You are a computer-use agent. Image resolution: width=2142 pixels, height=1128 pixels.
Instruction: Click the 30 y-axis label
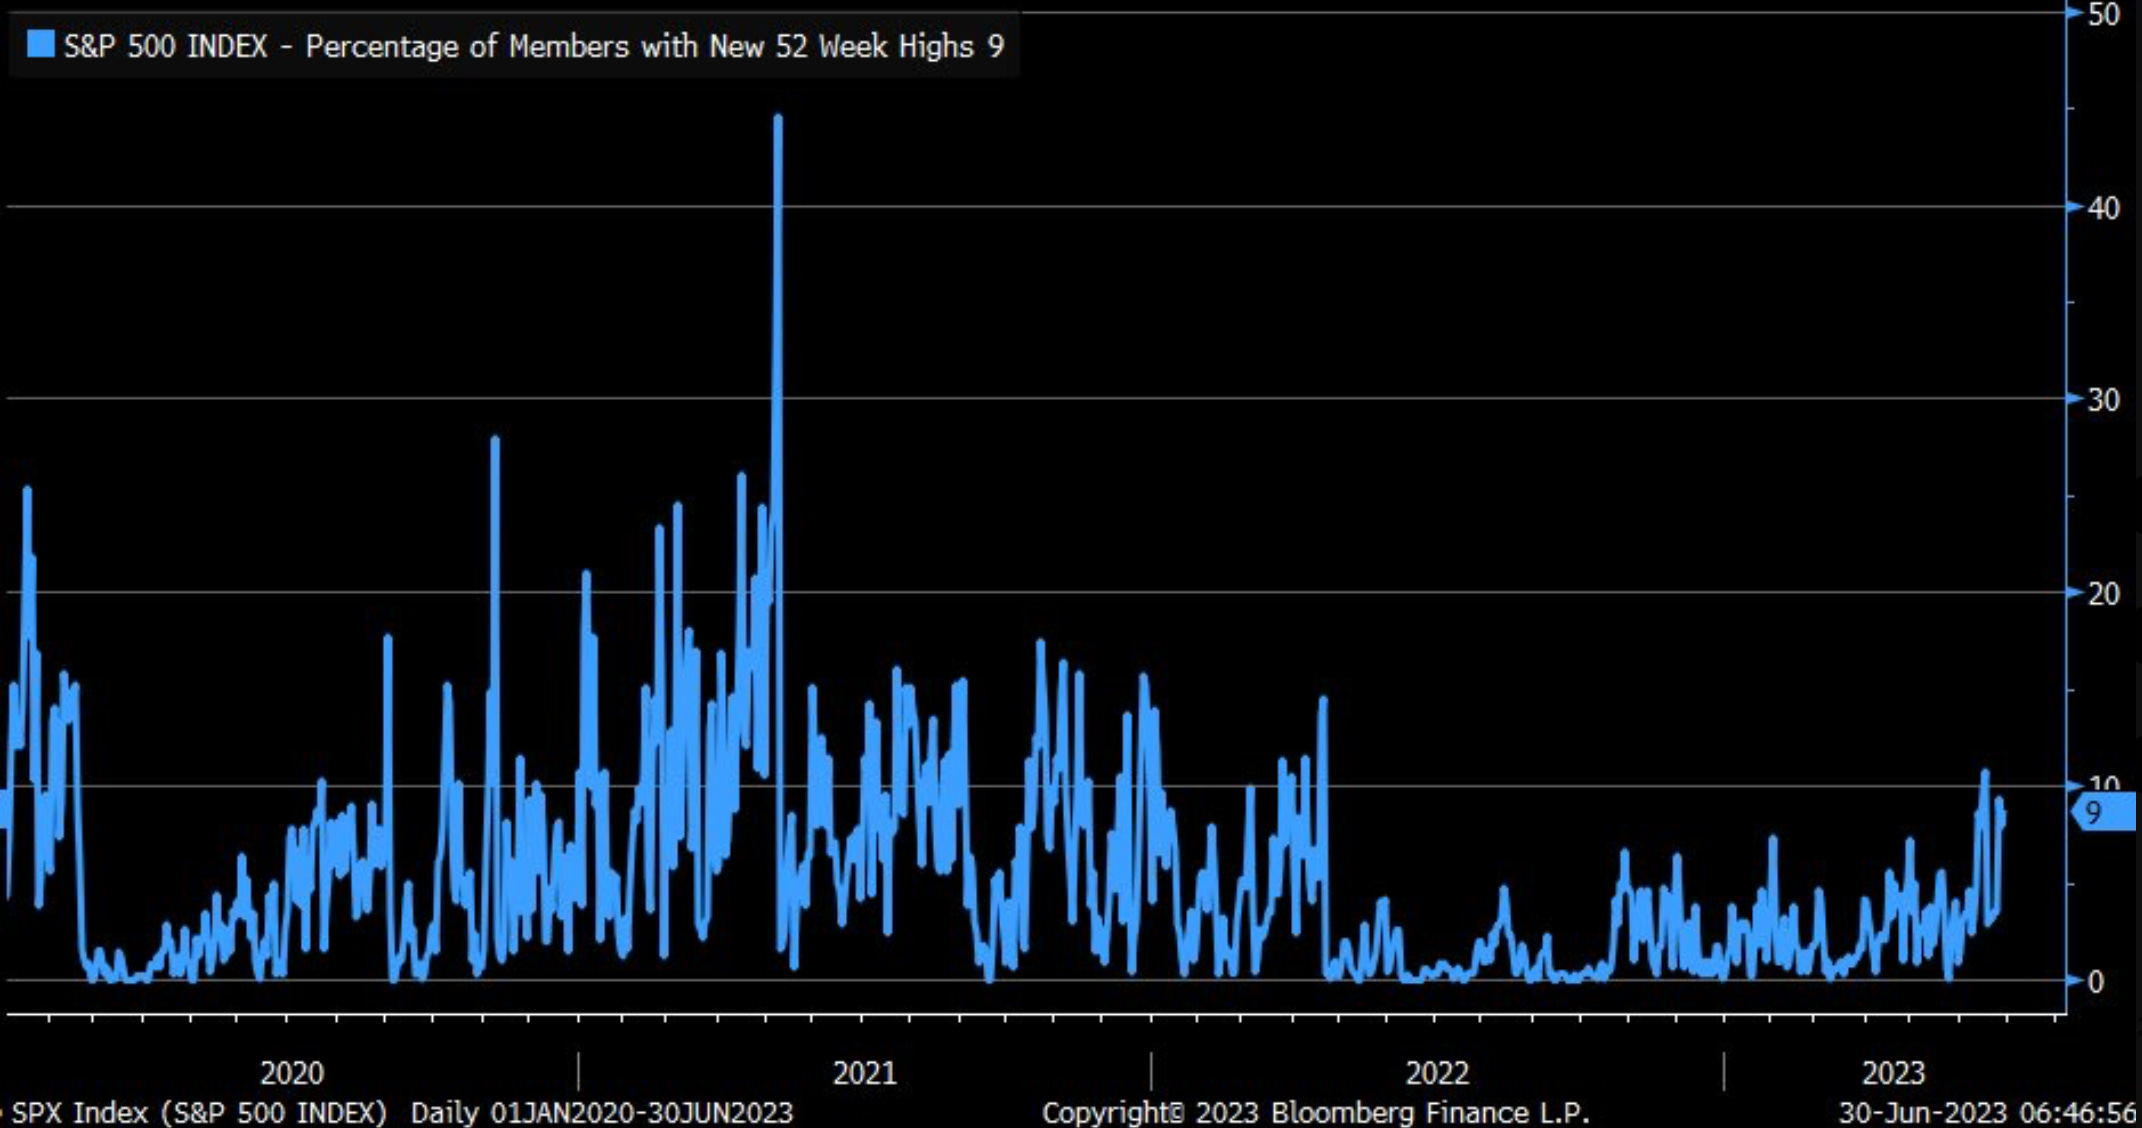pos(2103,400)
